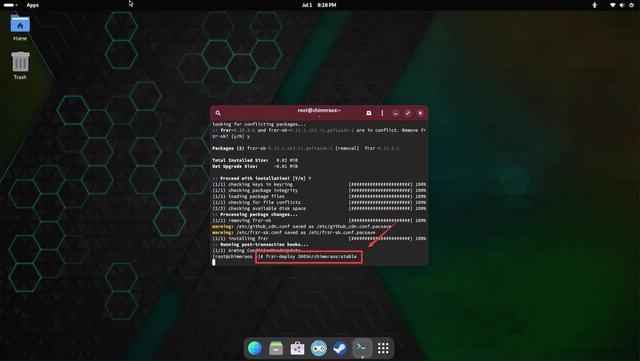The height and width of the screenshot is (361, 640).
Task: Click the 'Proceed with installation?' prompt line
Action: (x=262, y=178)
